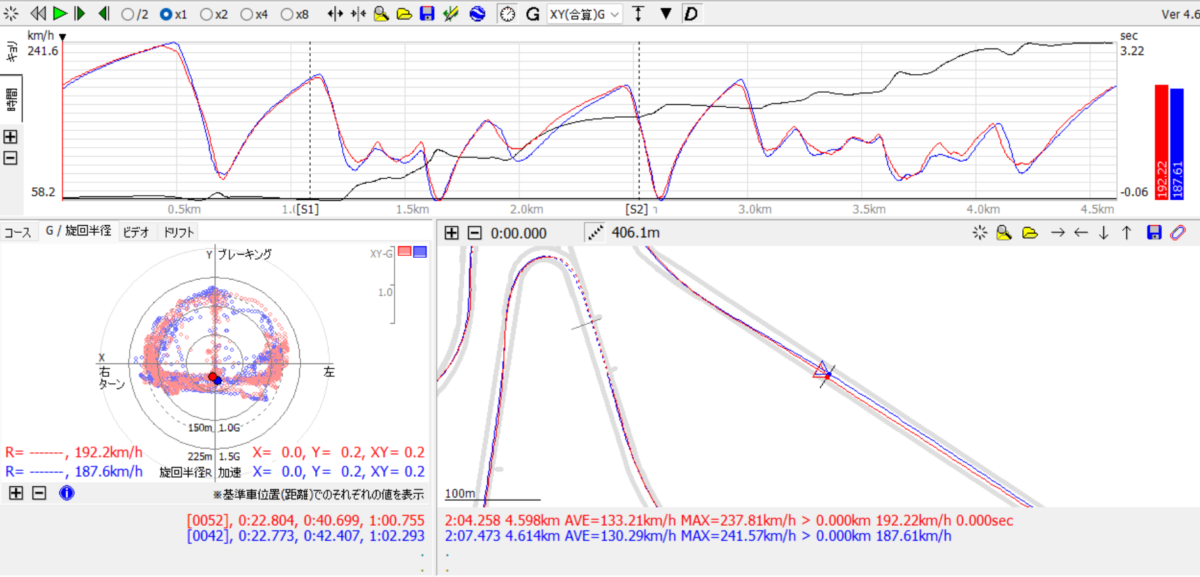Viewport: 1200px width, 577px height.
Task: Click the paperclip icon above the map
Action: pos(1179,232)
